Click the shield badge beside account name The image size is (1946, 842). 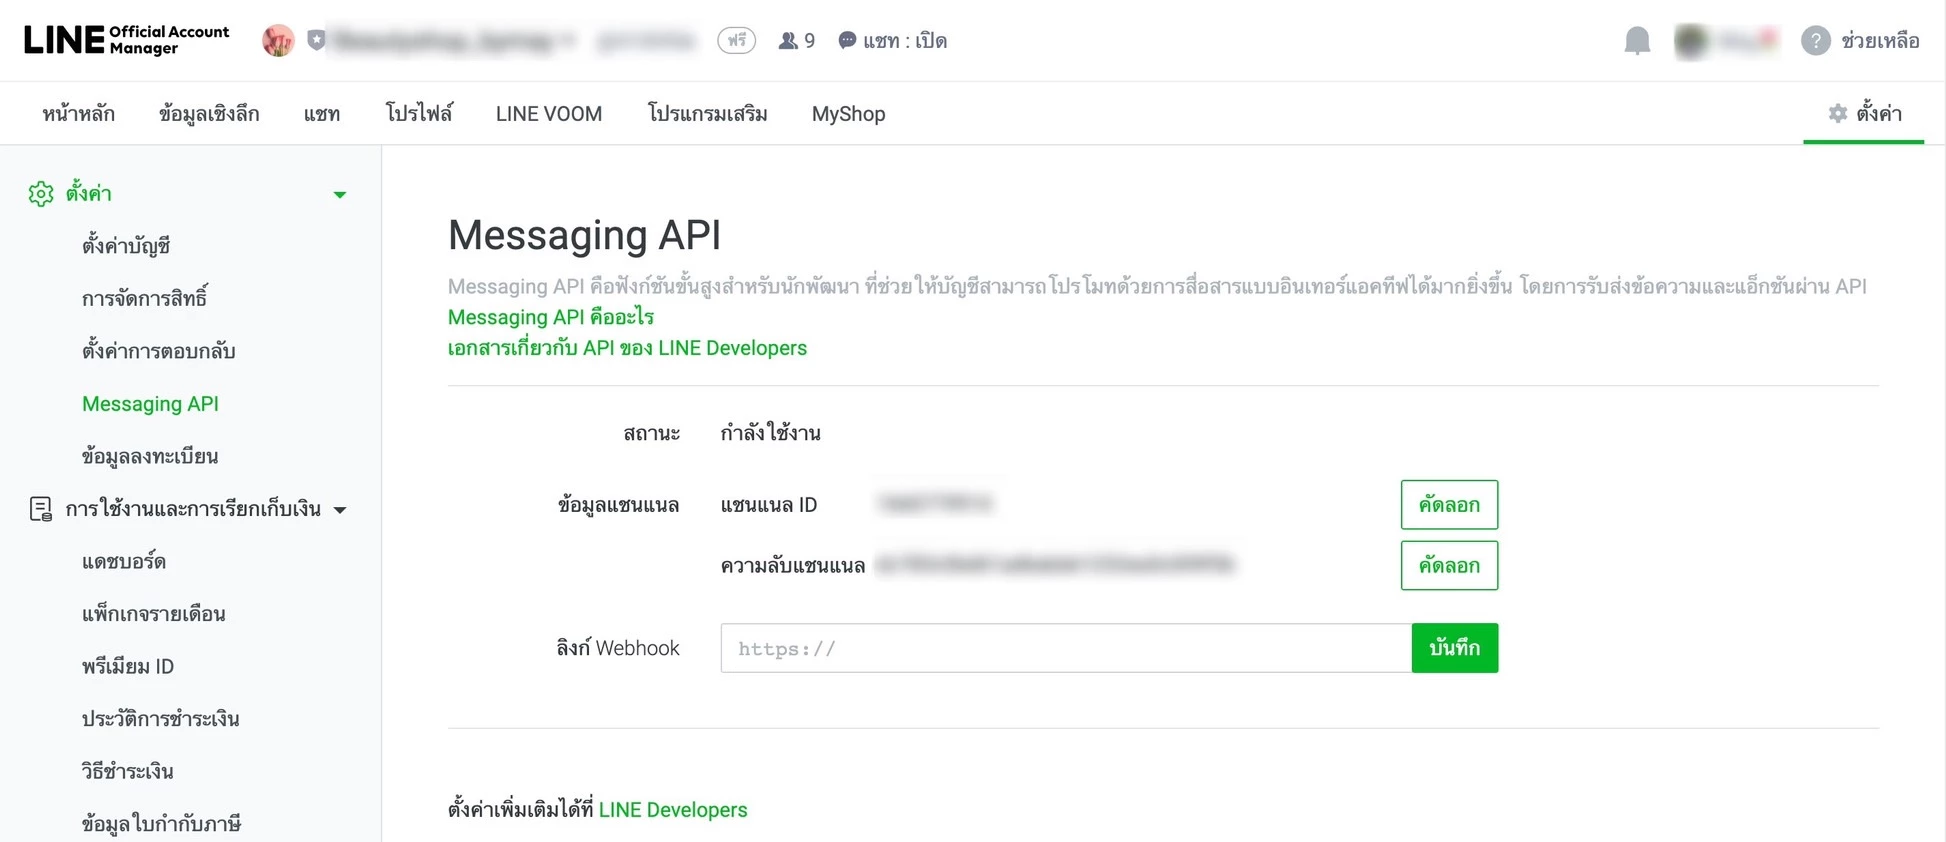point(317,40)
